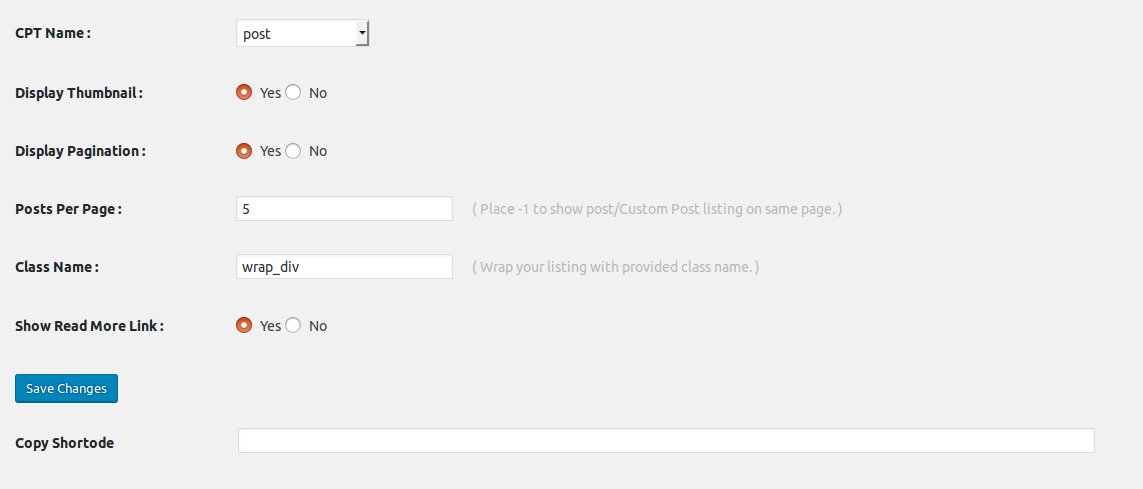The width and height of the screenshot is (1143, 489).
Task: Choose Yes for Show Read More Link
Action: pos(244,326)
